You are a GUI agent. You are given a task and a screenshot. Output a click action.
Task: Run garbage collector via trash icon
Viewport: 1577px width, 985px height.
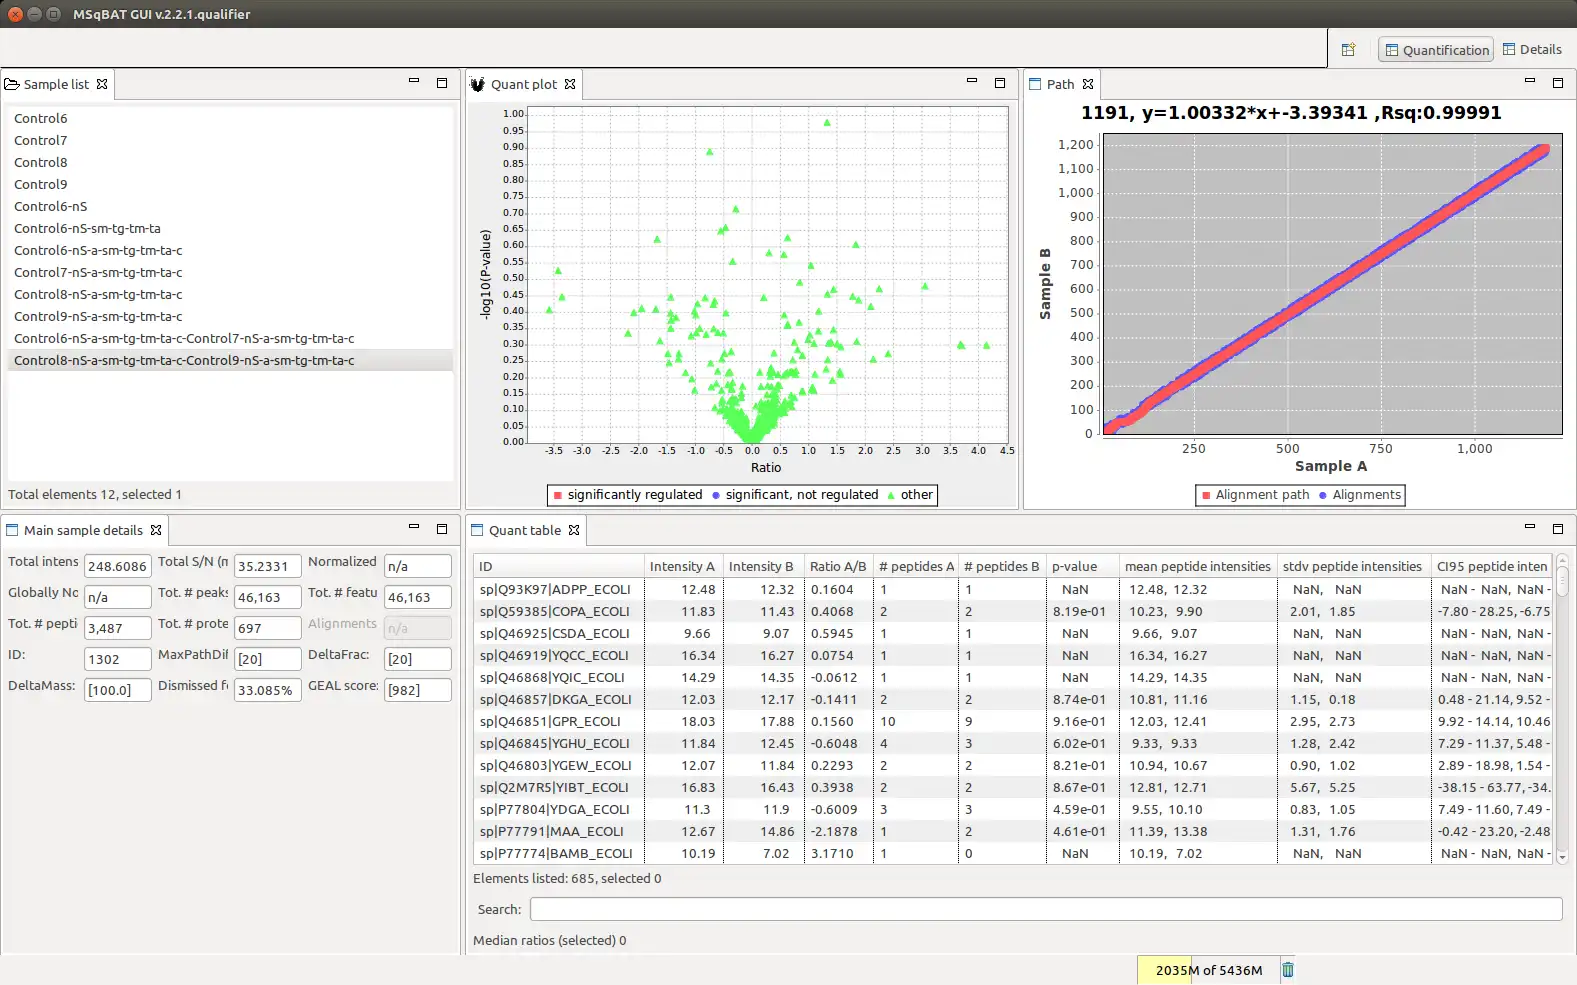coord(1288,970)
